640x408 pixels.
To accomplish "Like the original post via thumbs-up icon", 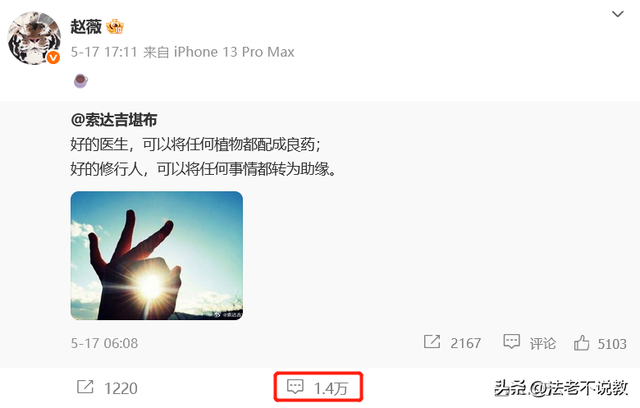I will [581, 343].
